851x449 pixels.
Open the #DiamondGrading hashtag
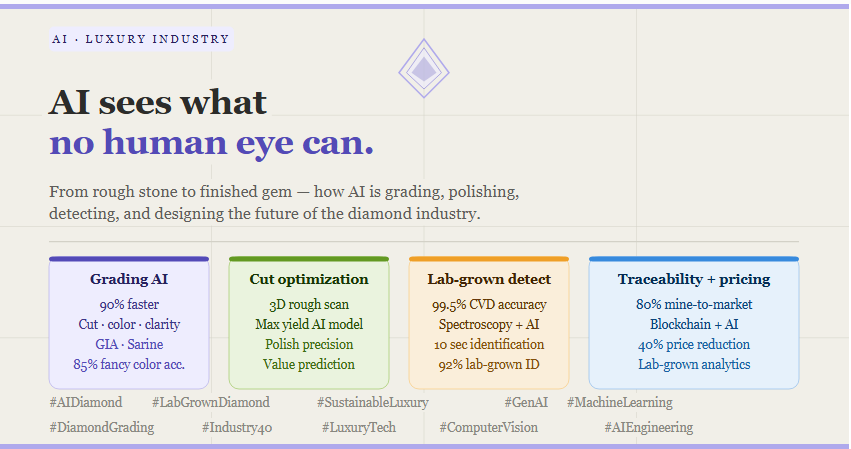(x=101, y=427)
